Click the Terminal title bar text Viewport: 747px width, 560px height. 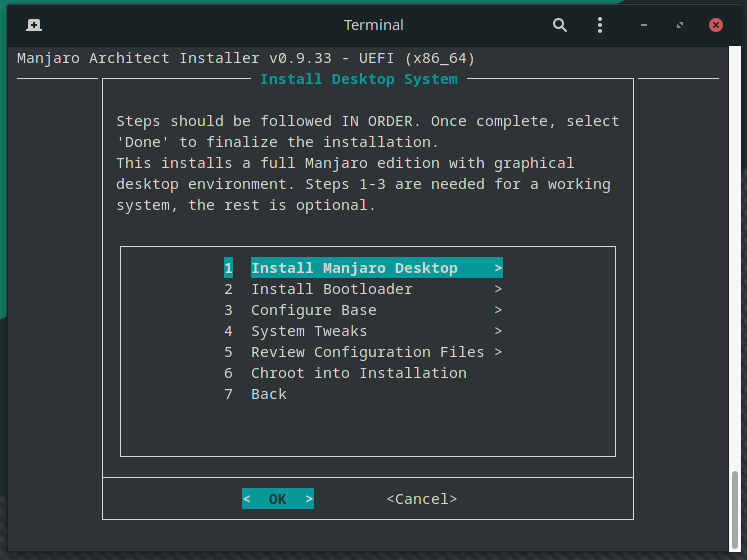373,24
